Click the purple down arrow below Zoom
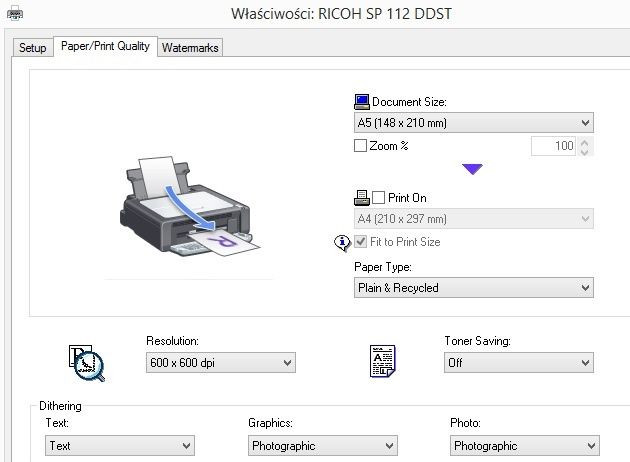Image resolution: width=630 pixels, height=462 pixels. point(472,169)
